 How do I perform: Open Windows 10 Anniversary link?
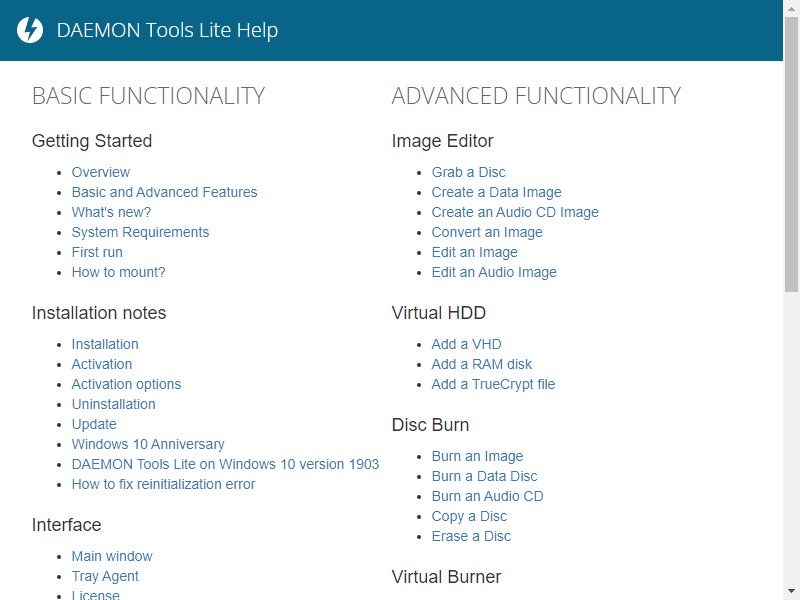coord(148,444)
